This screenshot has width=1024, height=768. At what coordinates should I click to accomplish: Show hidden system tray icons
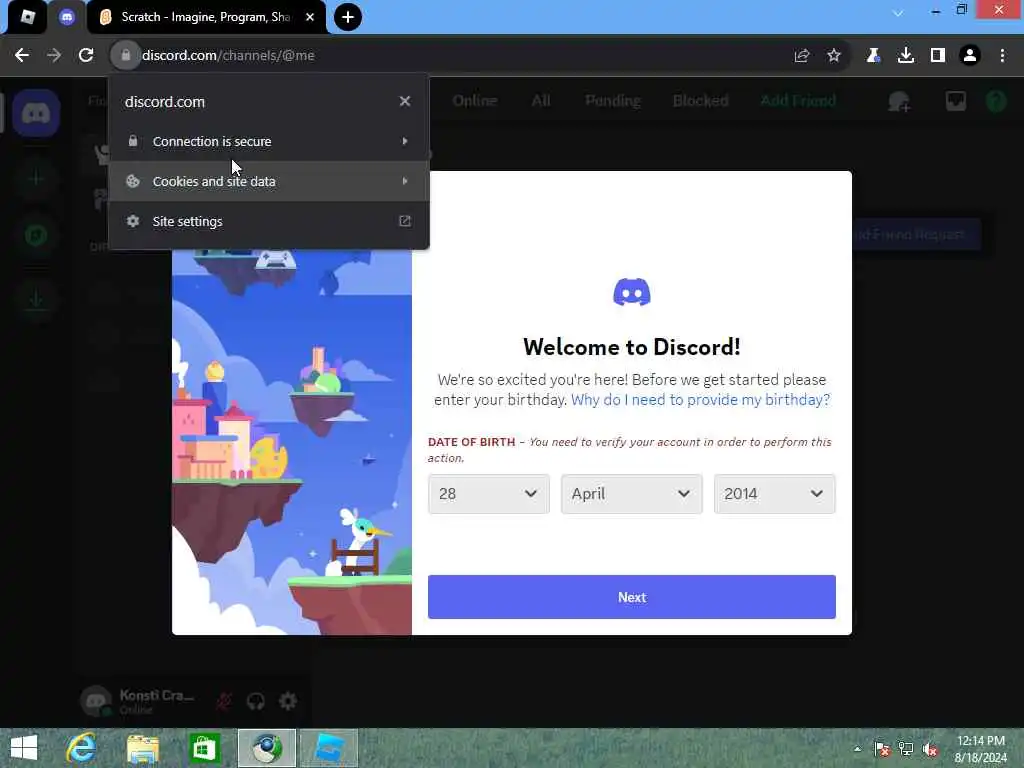[x=857, y=748]
